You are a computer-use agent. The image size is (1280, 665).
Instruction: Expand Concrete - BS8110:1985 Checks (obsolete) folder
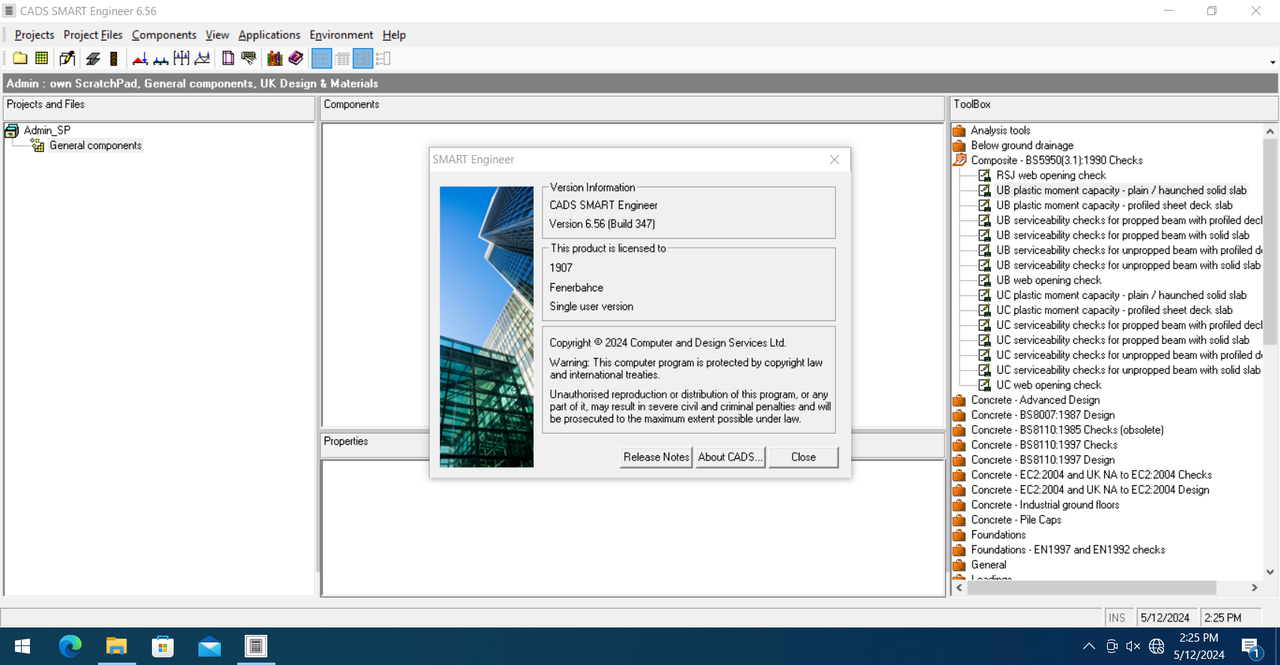click(1067, 430)
